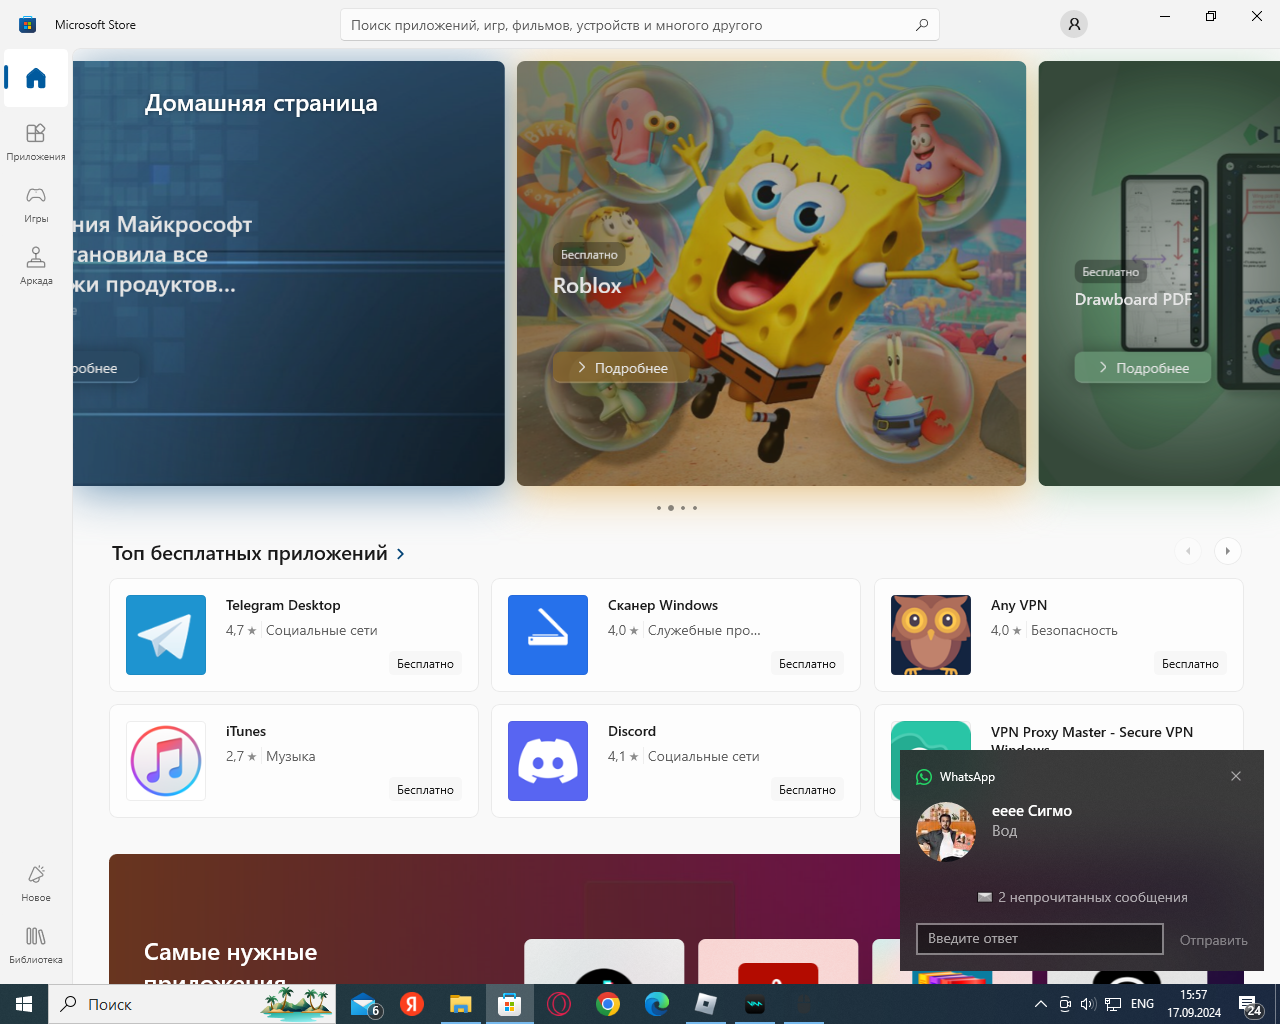
Task: Click Бесплатно button for Сканер Windows
Action: tap(807, 664)
